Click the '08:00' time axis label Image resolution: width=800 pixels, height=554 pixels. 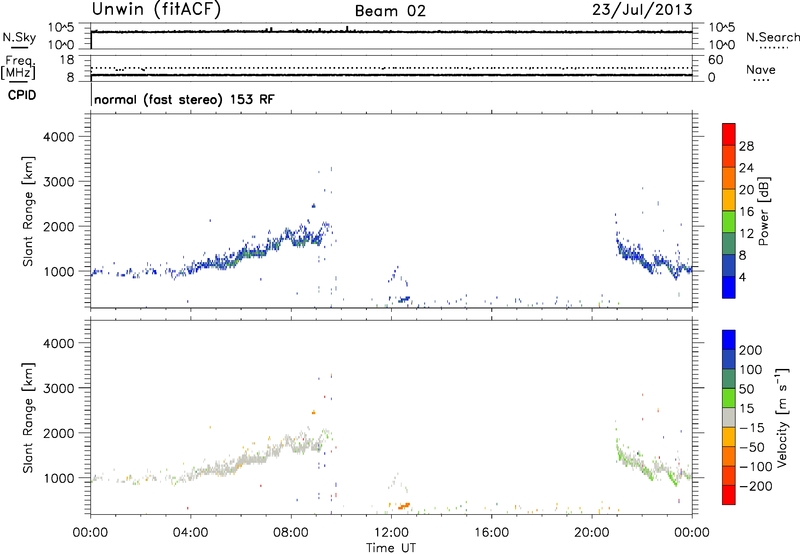click(291, 533)
